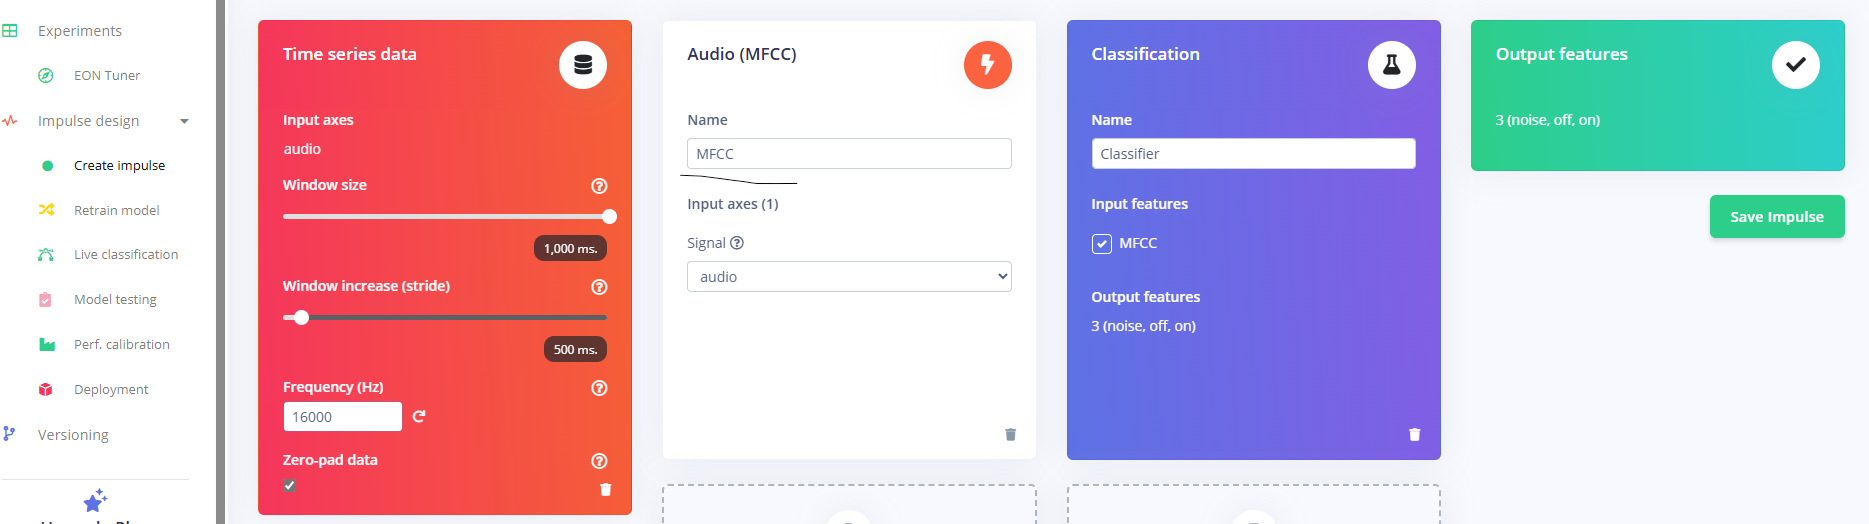Click the Live classification icon
The width and height of the screenshot is (1869, 524).
(46, 255)
